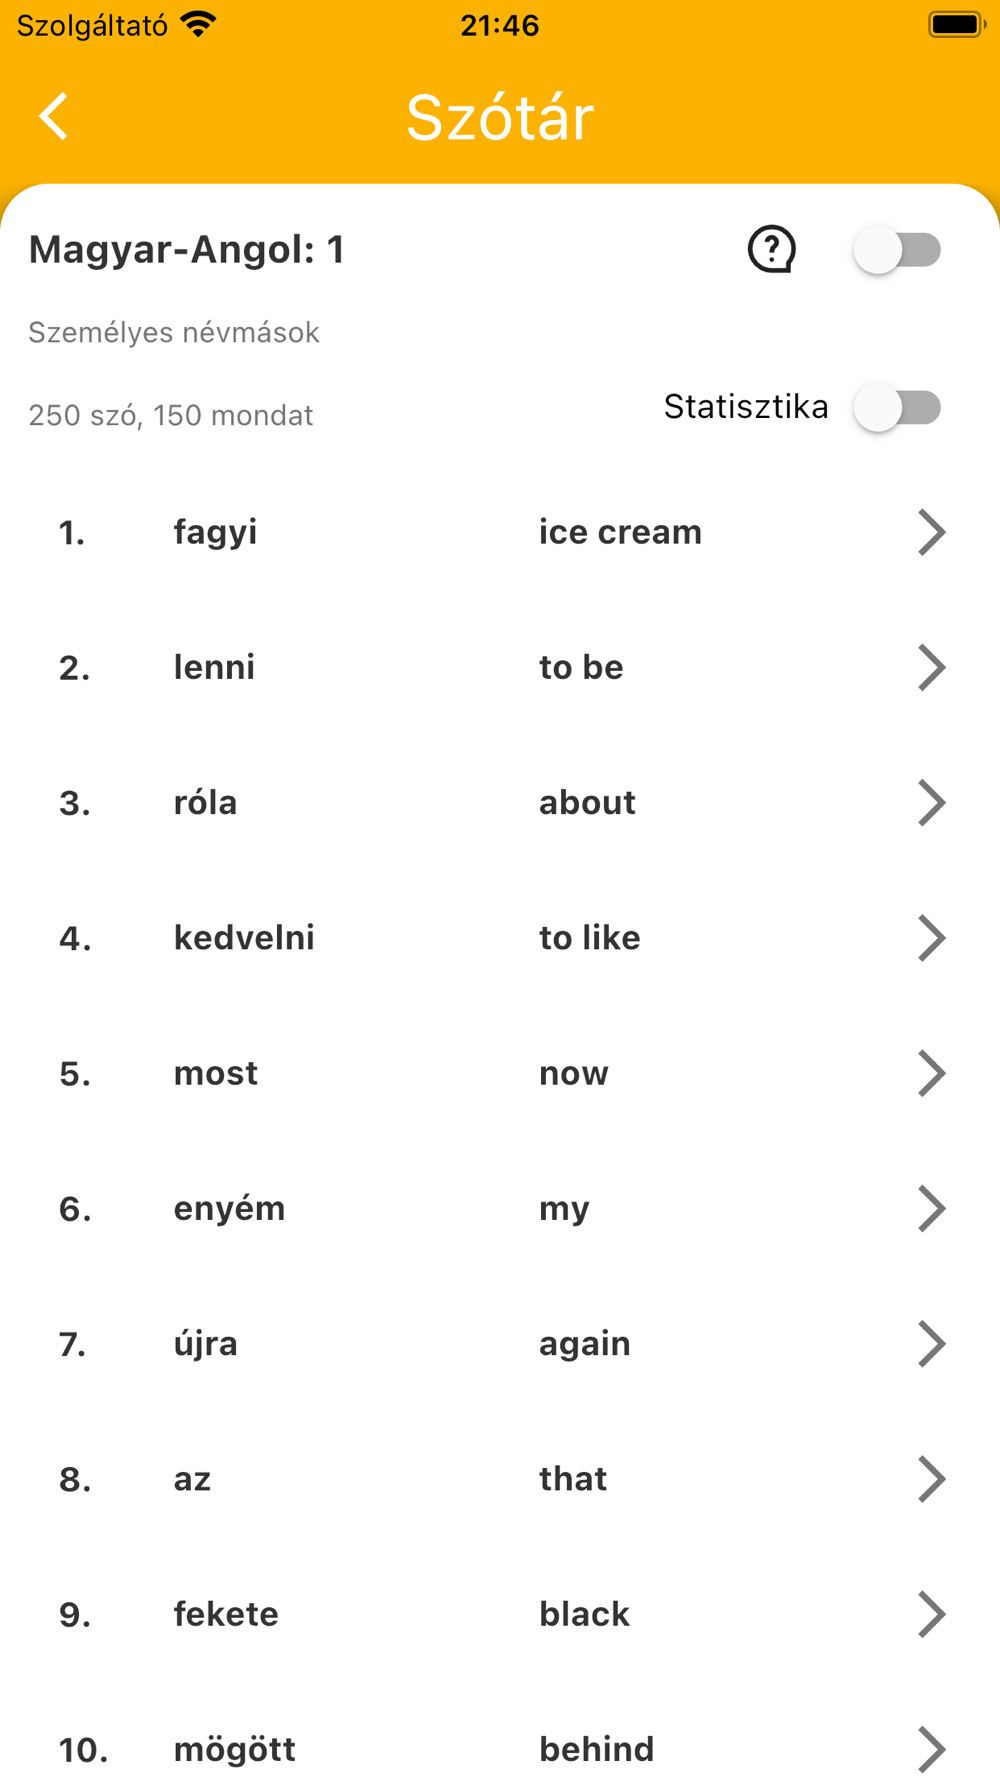Select the English translation 'to like'
The width and height of the screenshot is (1000, 1778).
589,938
